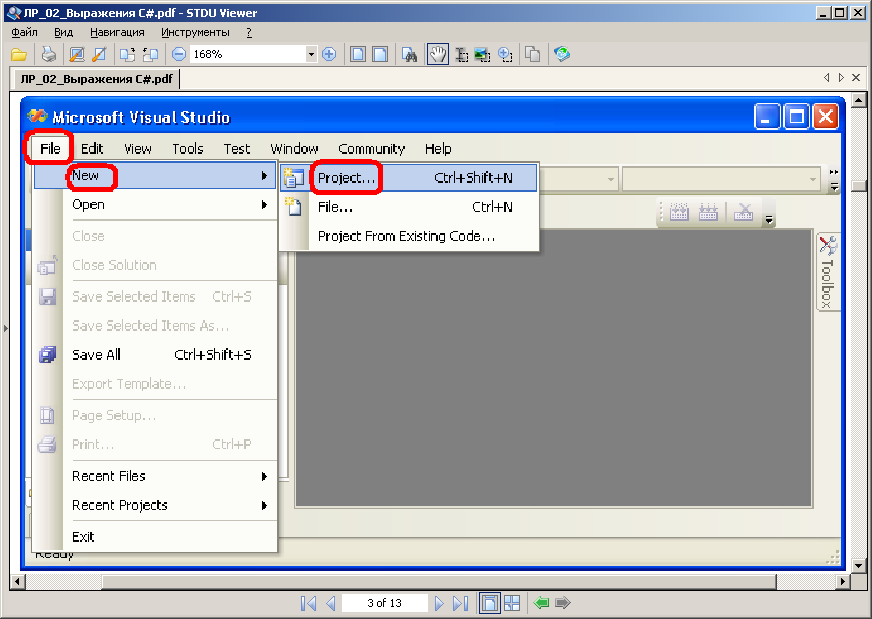Navigate back with the green arrow
The height and width of the screenshot is (619, 872).
pyautogui.click(x=541, y=603)
